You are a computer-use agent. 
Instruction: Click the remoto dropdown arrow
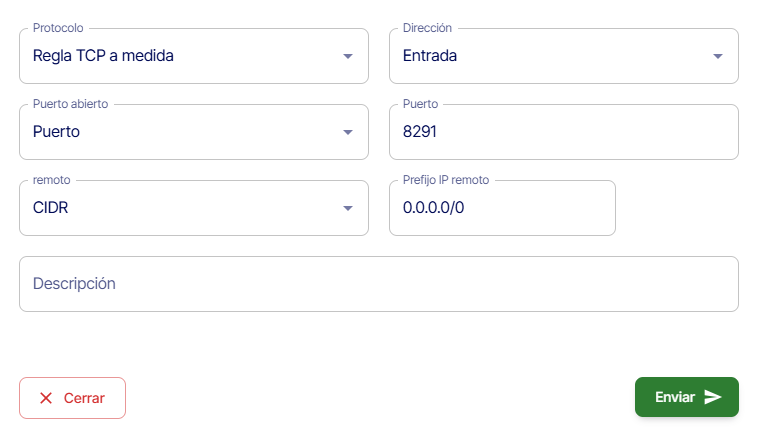[x=348, y=208]
